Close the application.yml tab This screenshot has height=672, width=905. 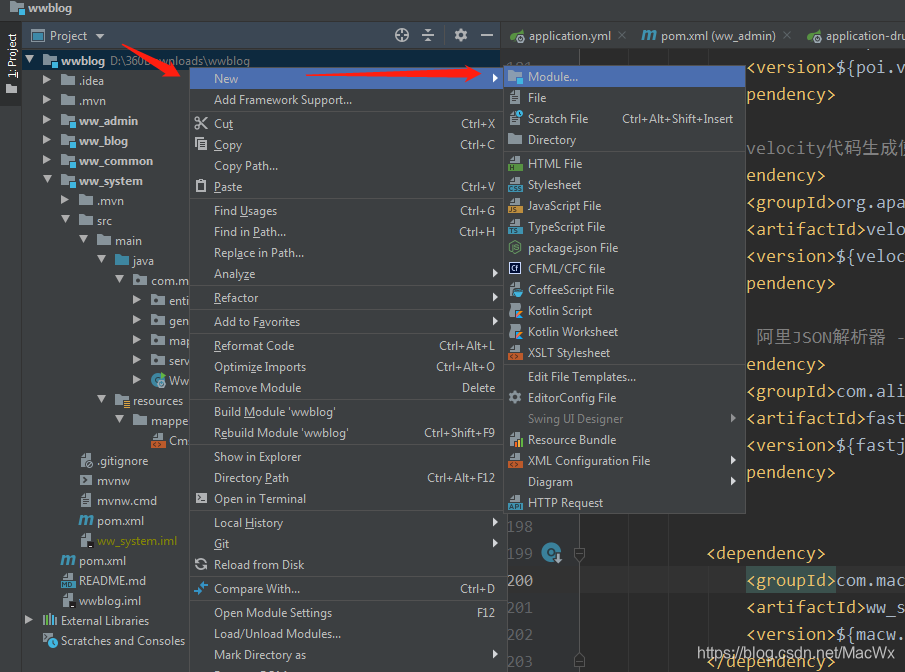pyautogui.click(x=622, y=35)
